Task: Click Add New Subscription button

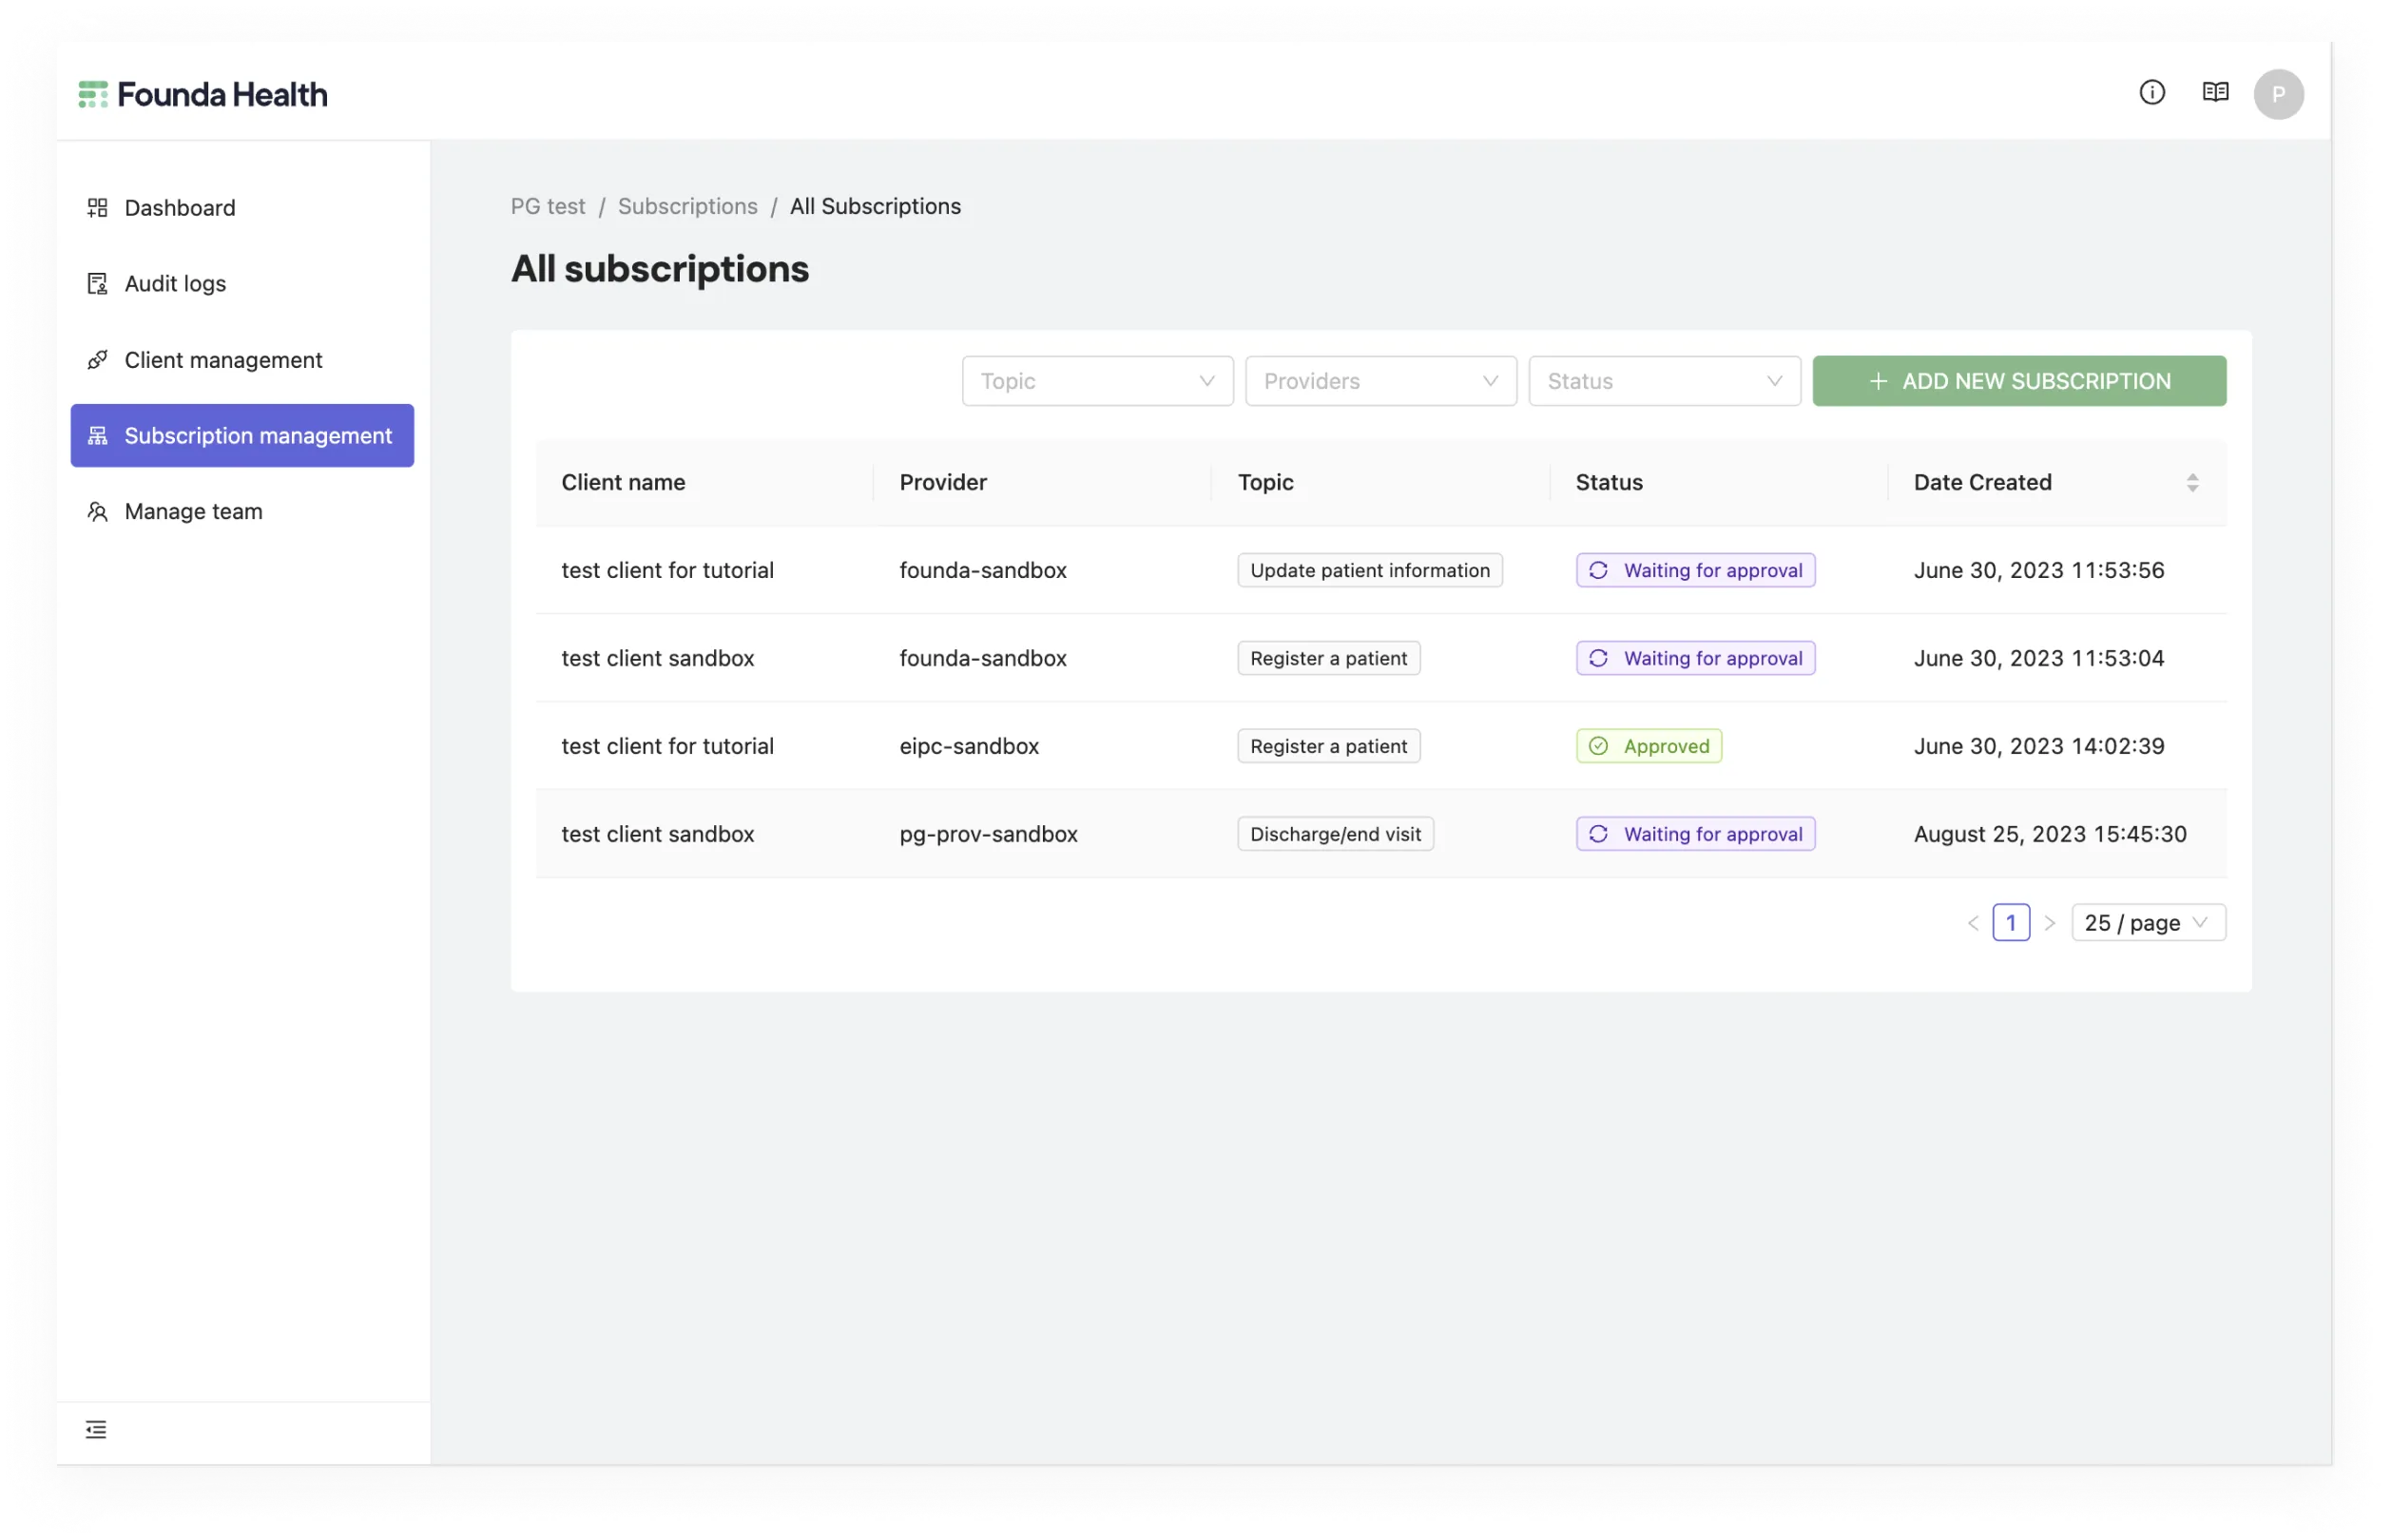Action: [2019, 381]
